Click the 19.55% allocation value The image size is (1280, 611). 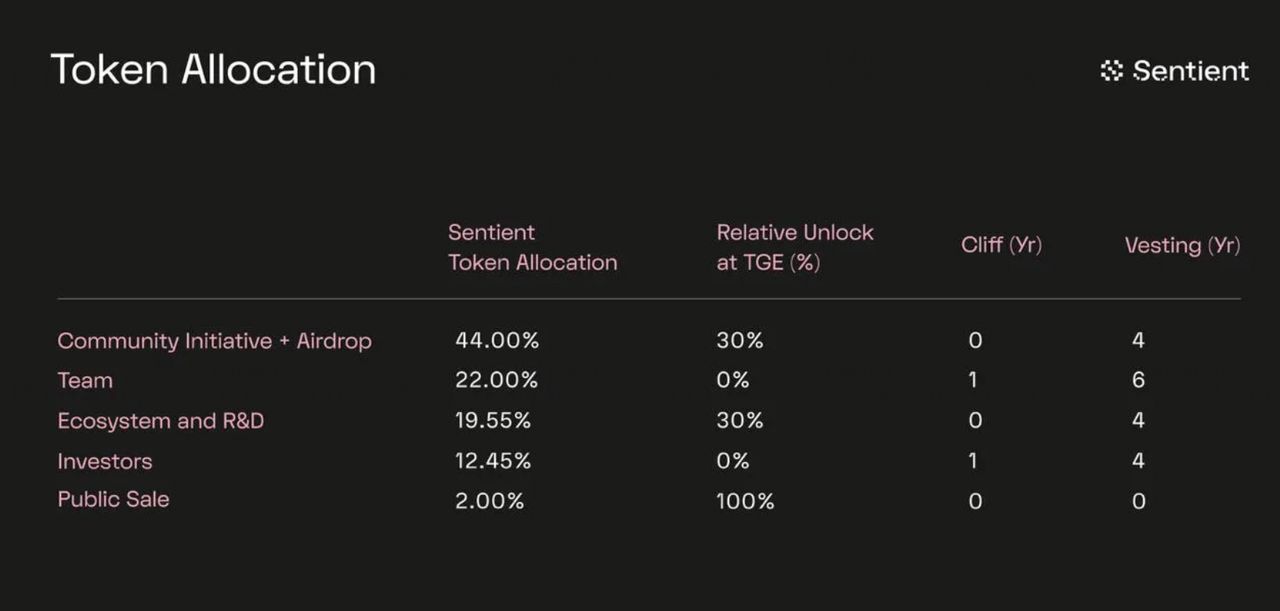(x=493, y=421)
